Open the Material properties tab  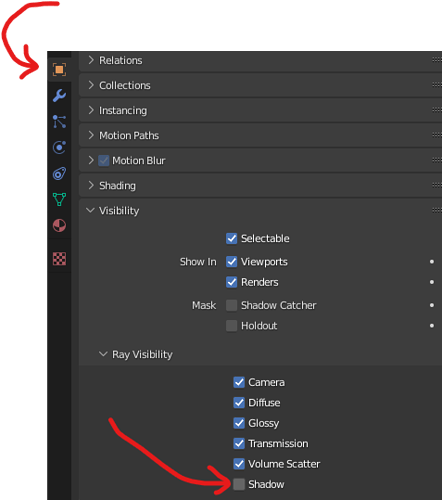59,226
